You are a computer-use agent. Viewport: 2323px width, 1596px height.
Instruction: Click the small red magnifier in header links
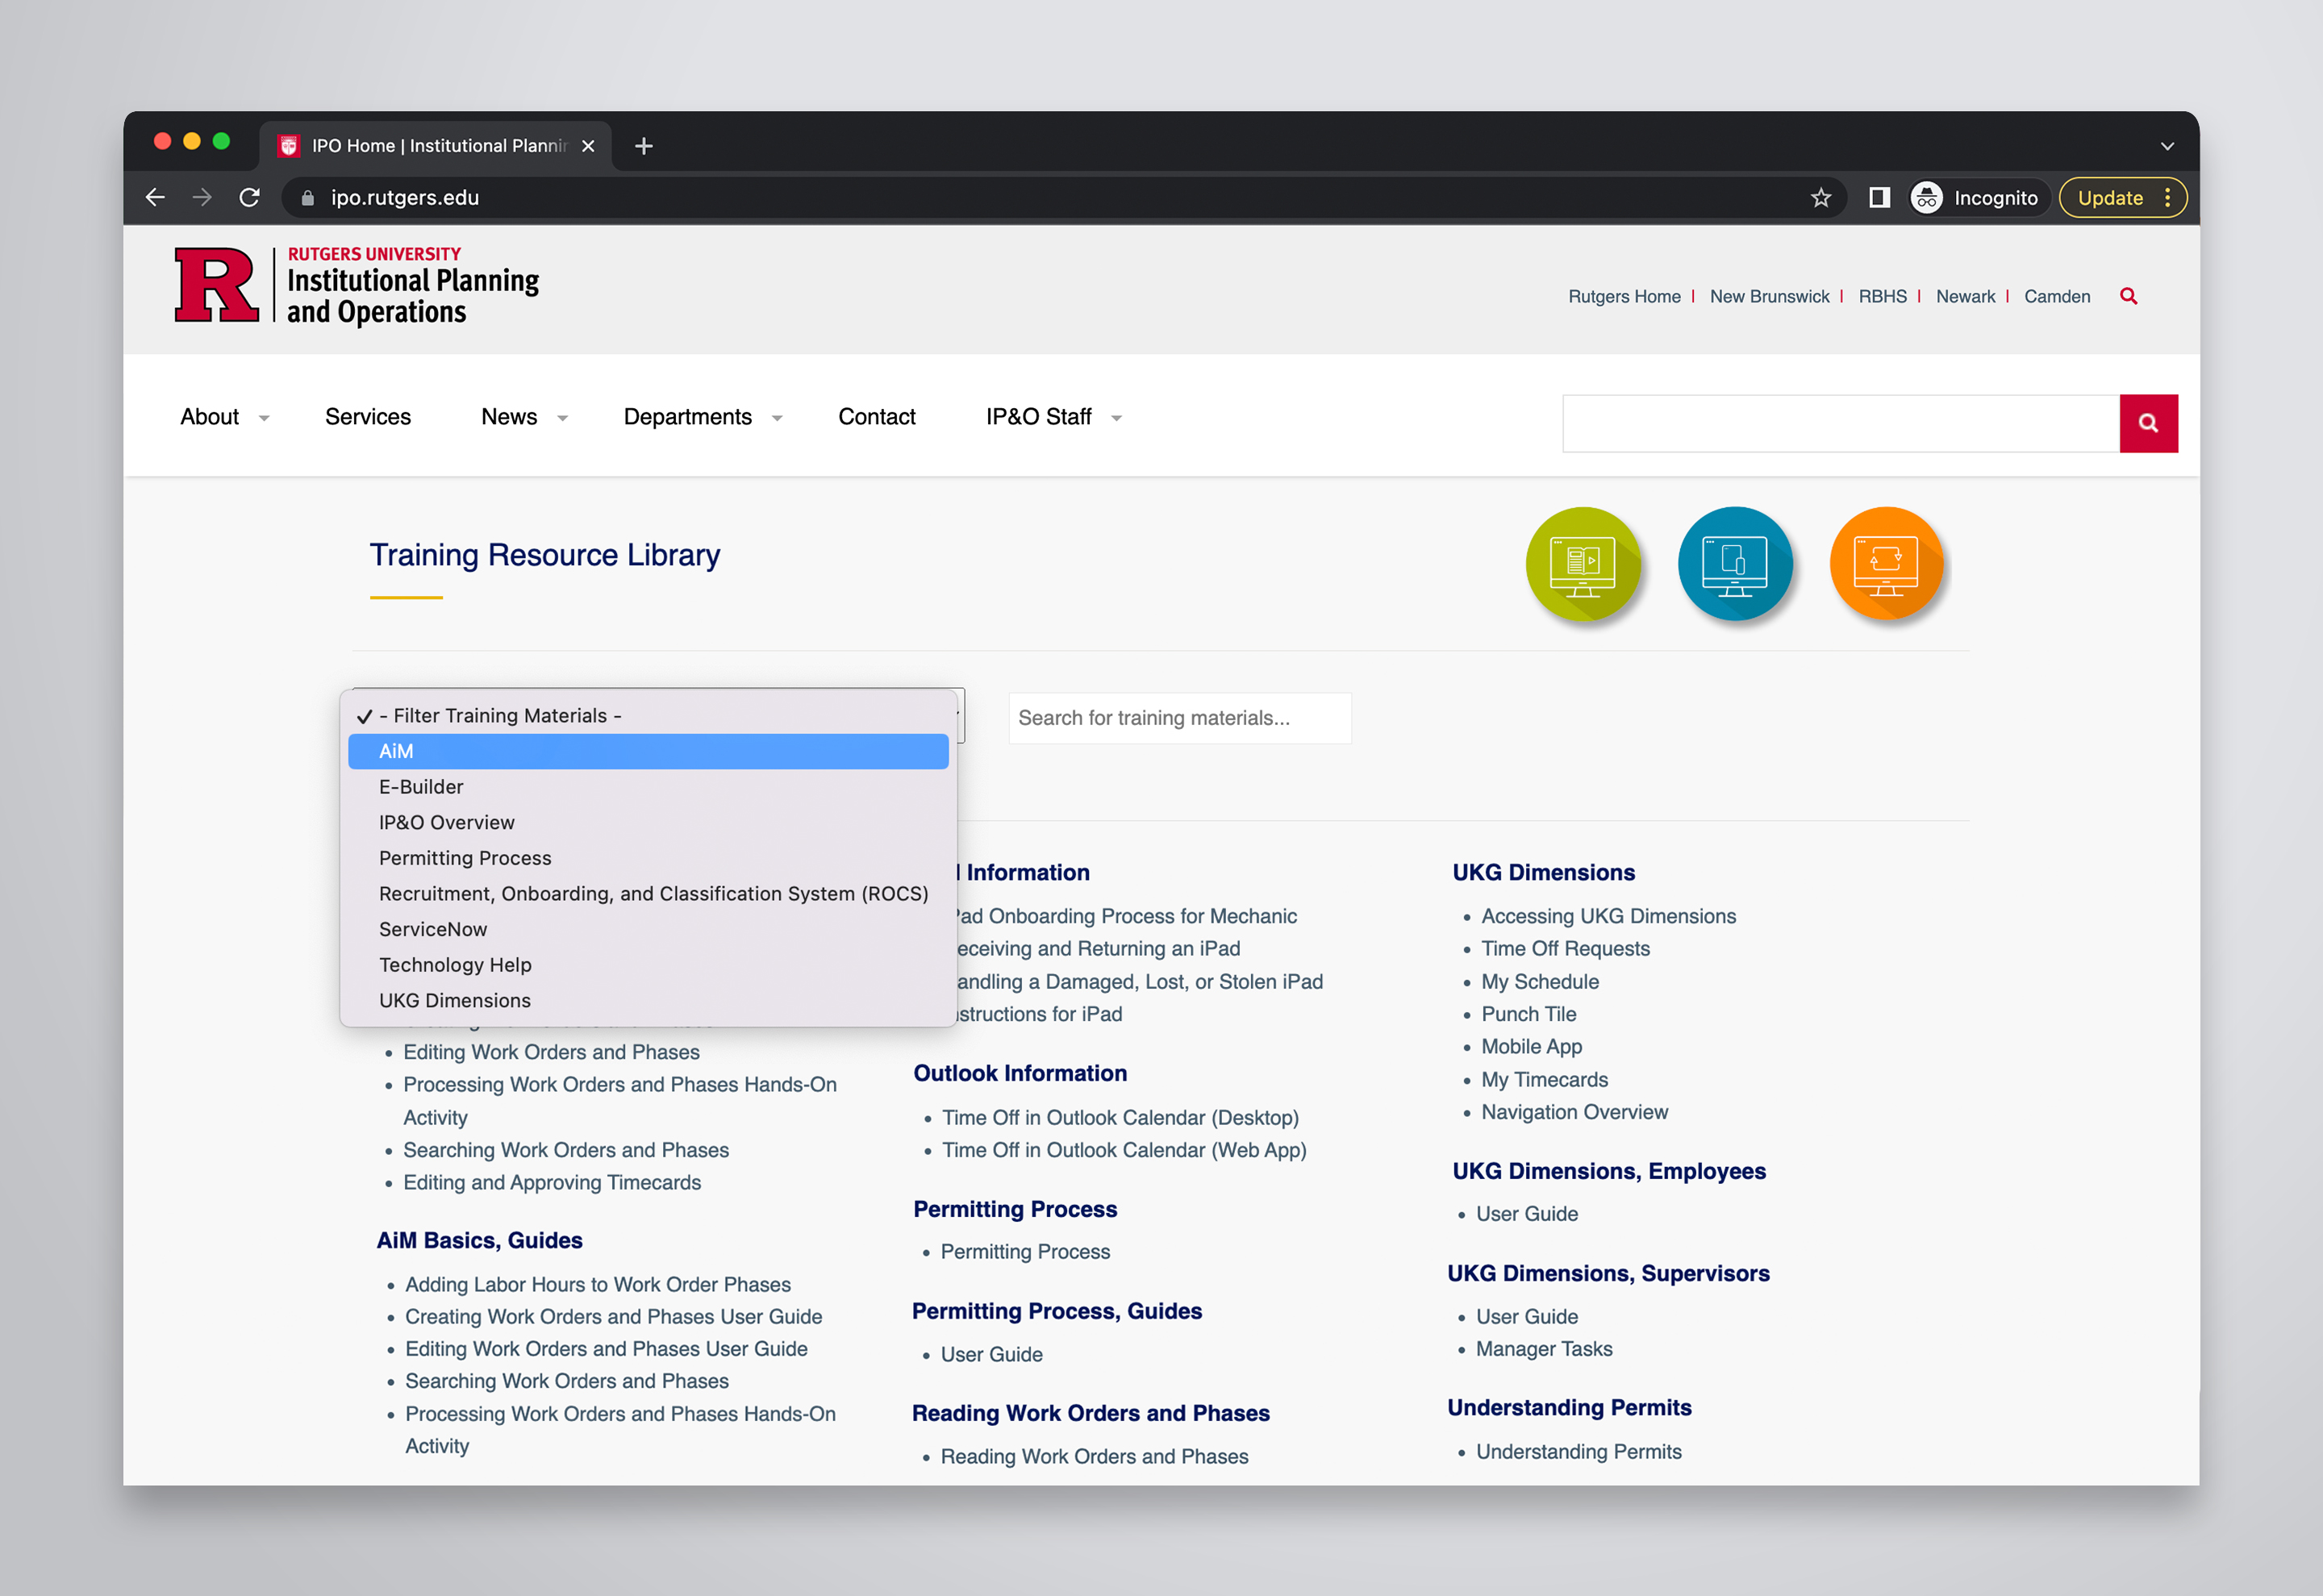pyautogui.click(x=2128, y=296)
